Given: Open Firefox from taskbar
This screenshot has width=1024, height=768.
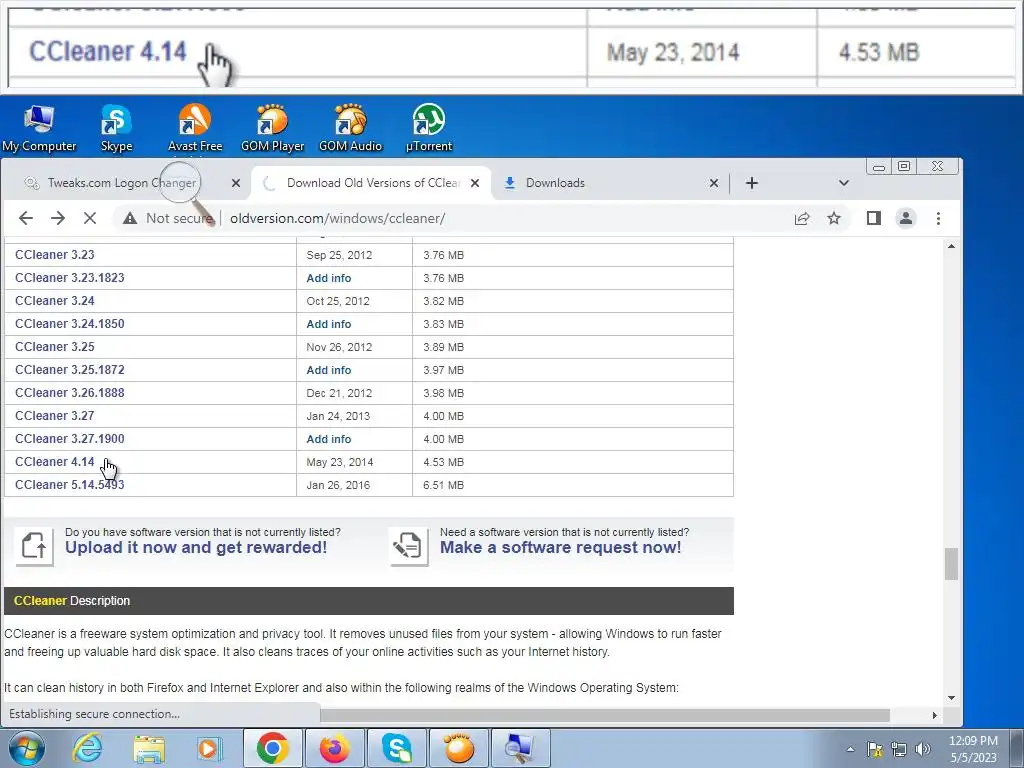Looking at the screenshot, I should [x=334, y=748].
